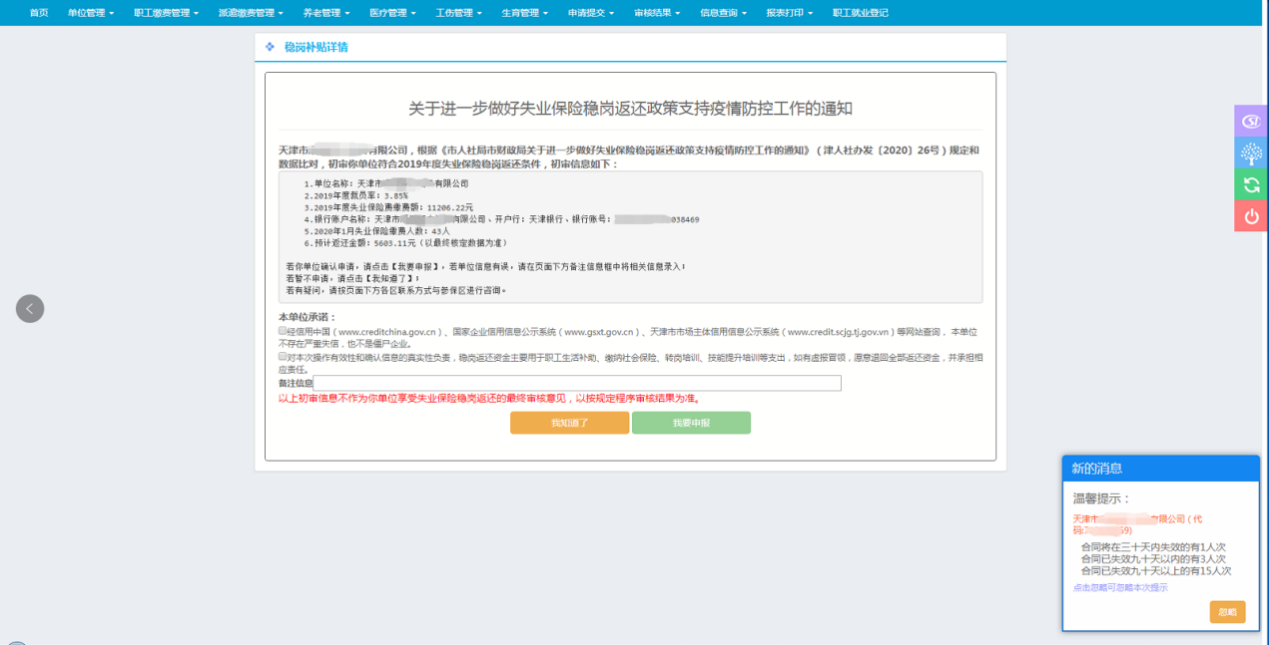This screenshot has width=1269, height=645.
Task: Open the 派遣缴费管理 dropdown menu
Action: (x=250, y=13)
